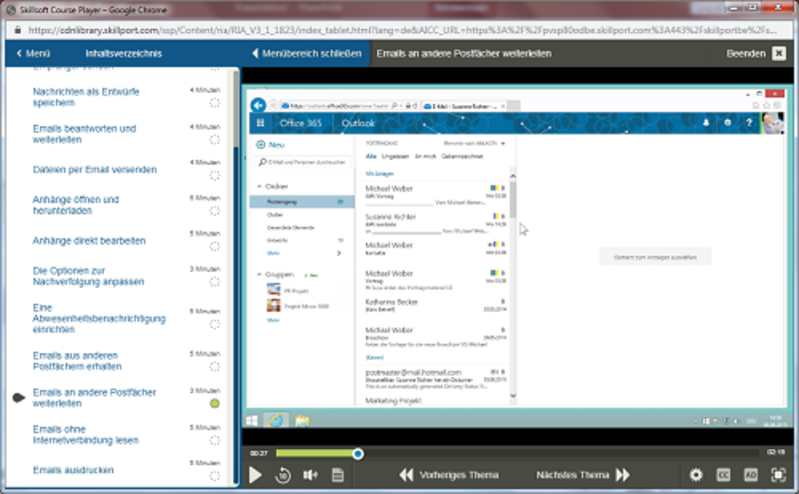Open topic Eine Abwesenheitsbenachrichtigung einrichten
The image size is (799, 494).
pyautogui.click(x=99, y=318)
